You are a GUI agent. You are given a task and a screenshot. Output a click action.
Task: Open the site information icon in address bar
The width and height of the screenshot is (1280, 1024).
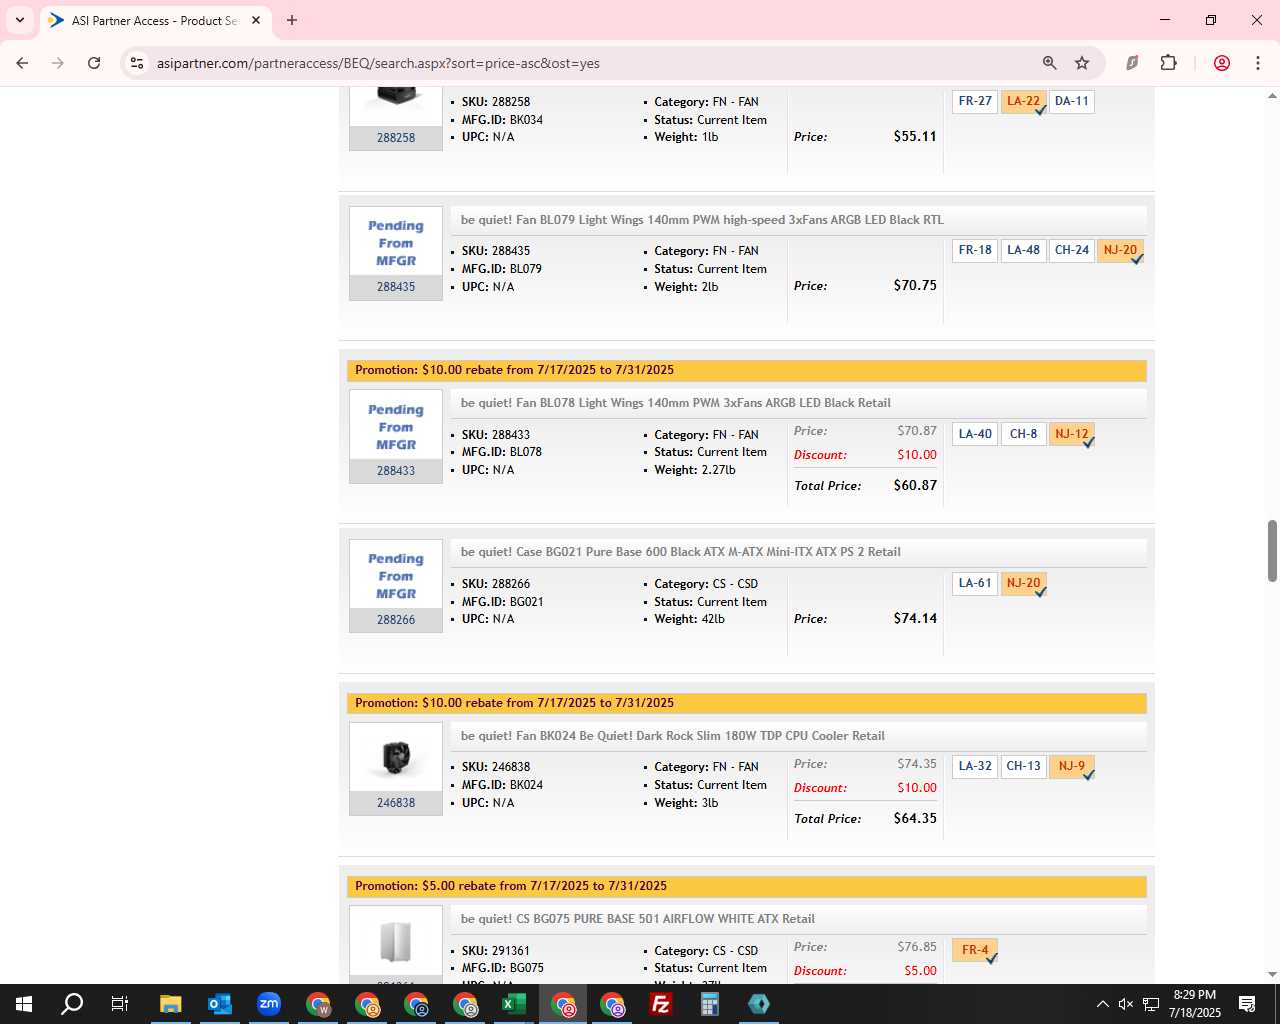(137, 63)
